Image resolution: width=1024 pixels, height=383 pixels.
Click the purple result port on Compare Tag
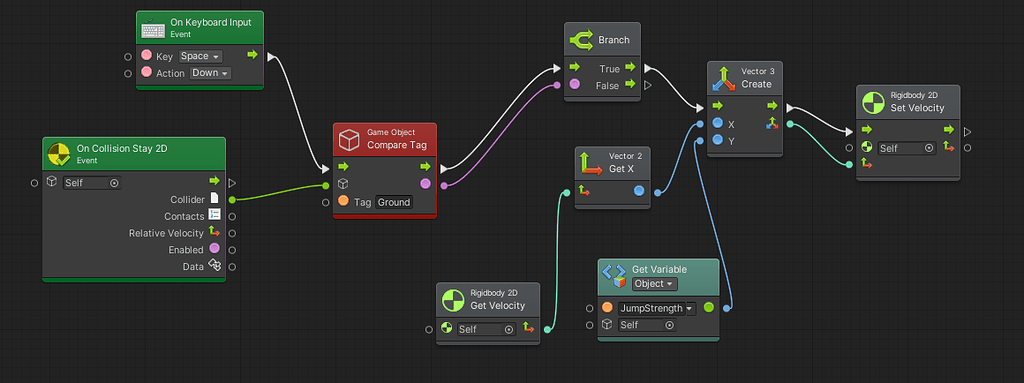pos(425,184)
